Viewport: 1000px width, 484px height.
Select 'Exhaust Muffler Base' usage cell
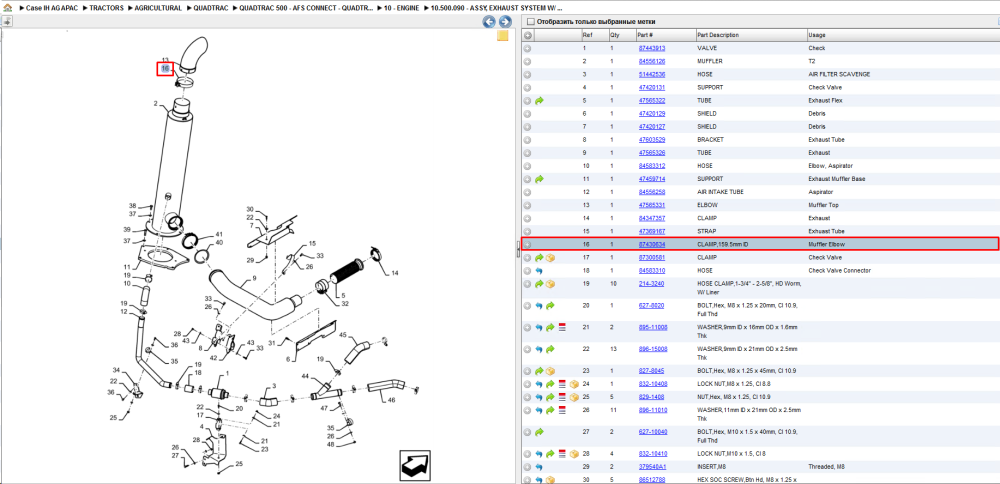[x=837, y=179]
